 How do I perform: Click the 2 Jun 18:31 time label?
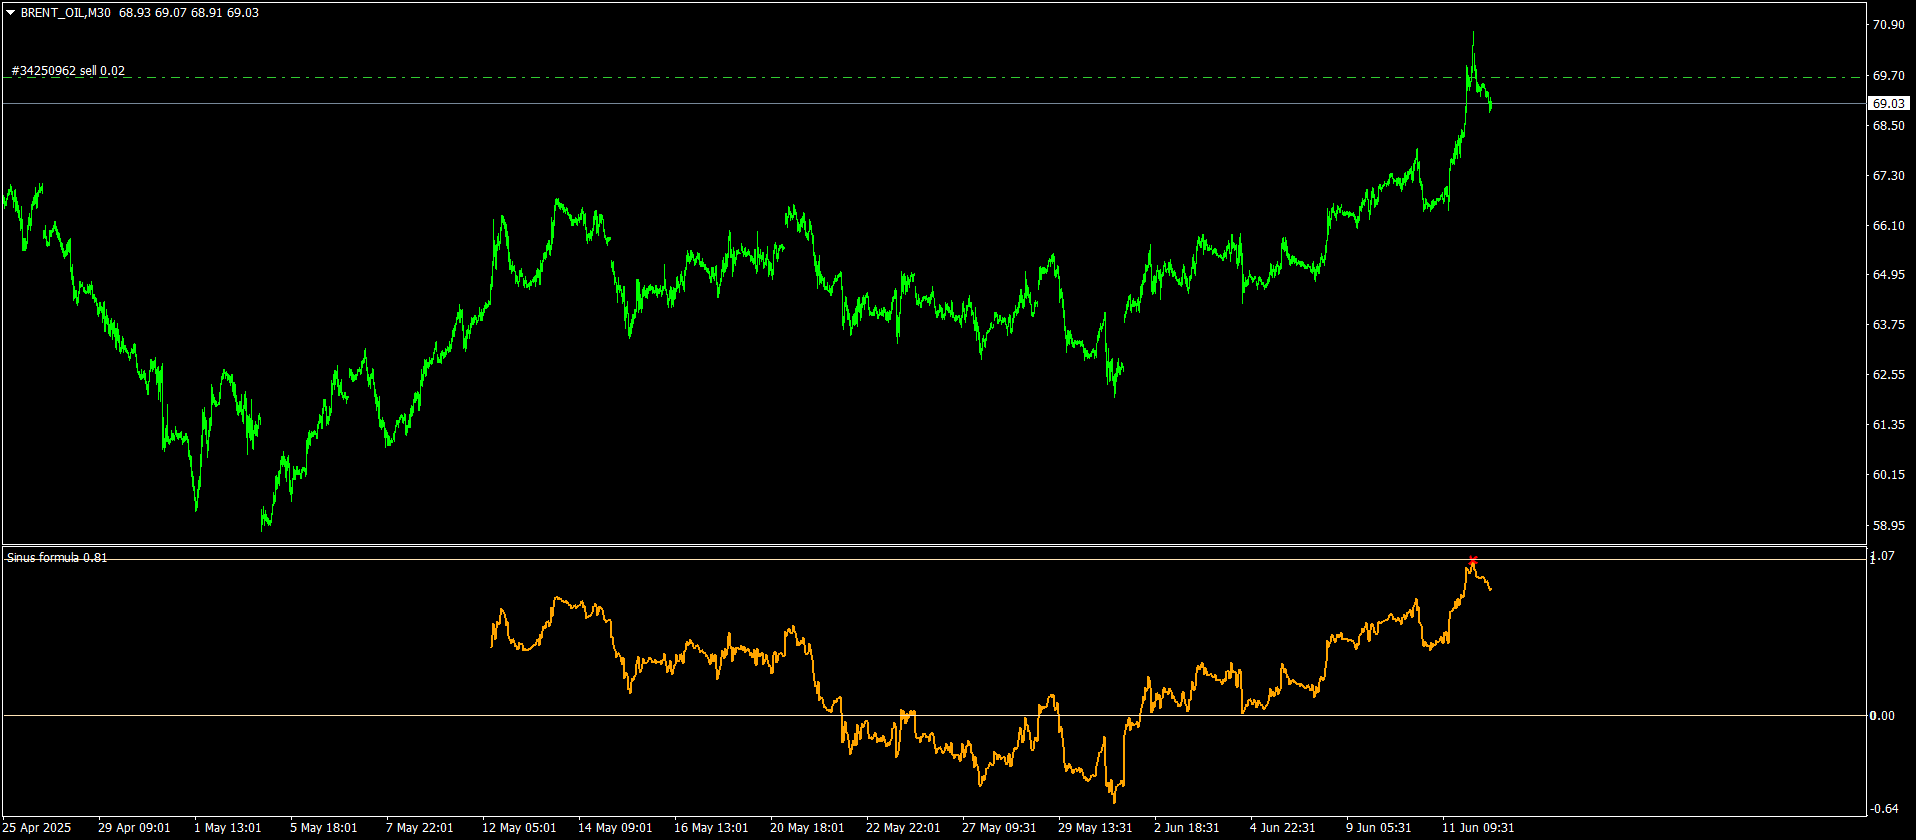pos(1187,828)
